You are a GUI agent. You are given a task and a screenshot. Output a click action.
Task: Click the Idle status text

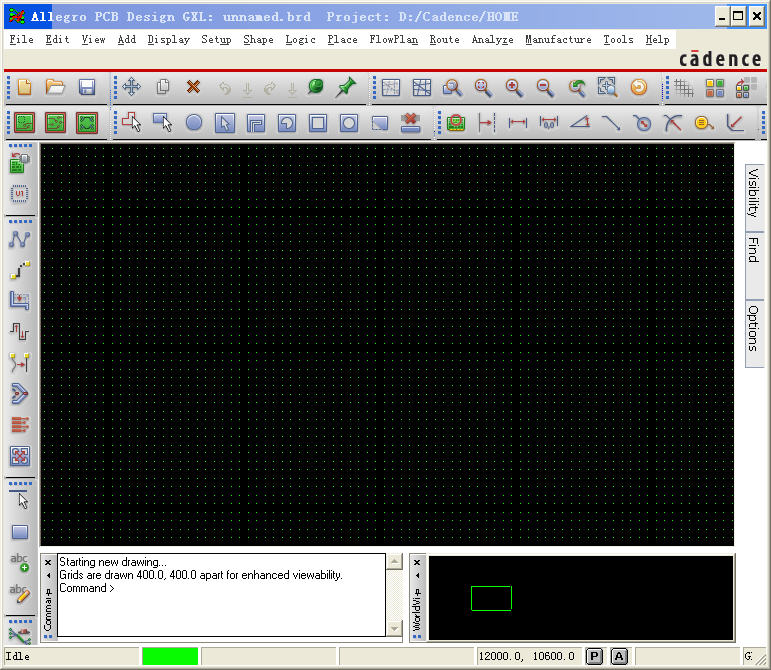tap(17, 656)
